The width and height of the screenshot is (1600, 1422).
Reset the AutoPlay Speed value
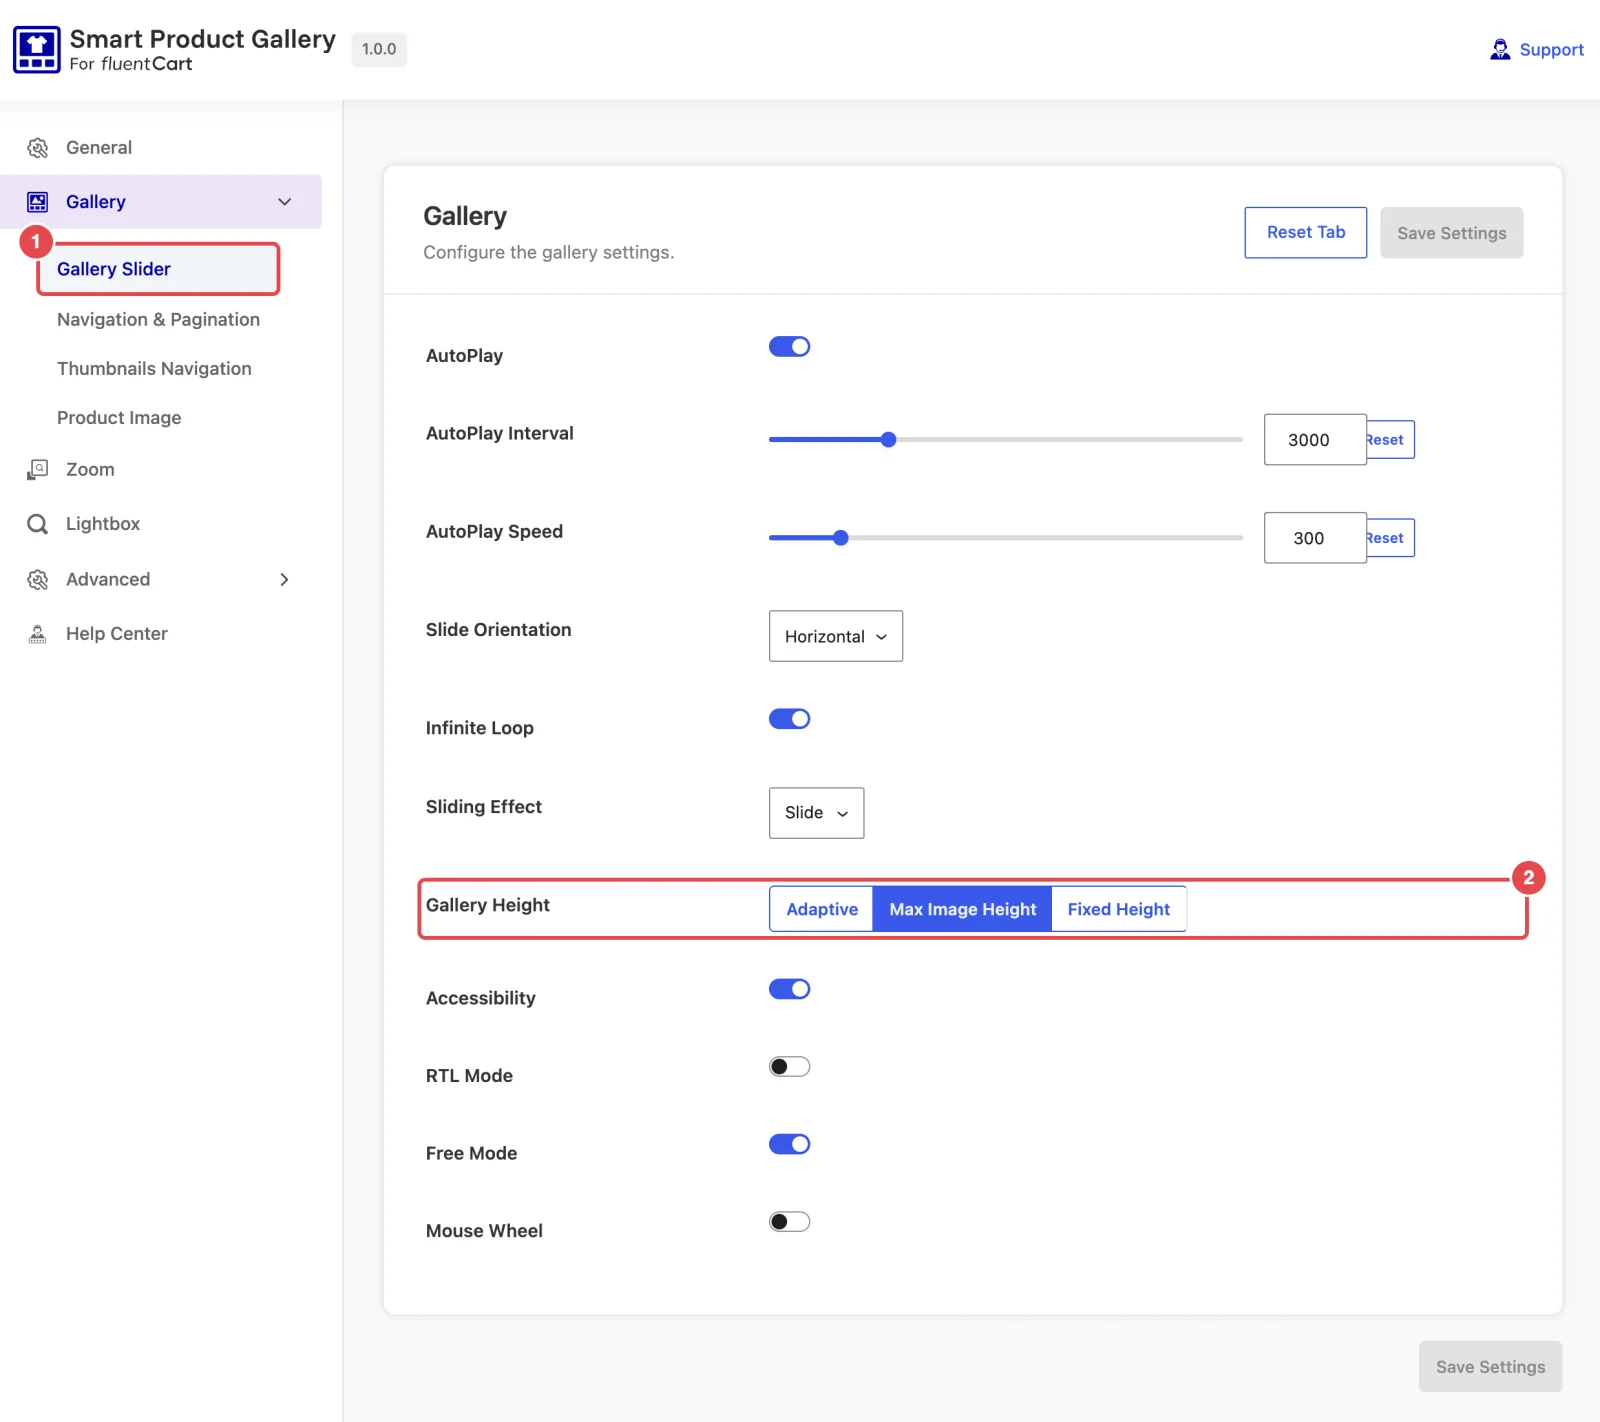click(x=1390, y=538)
